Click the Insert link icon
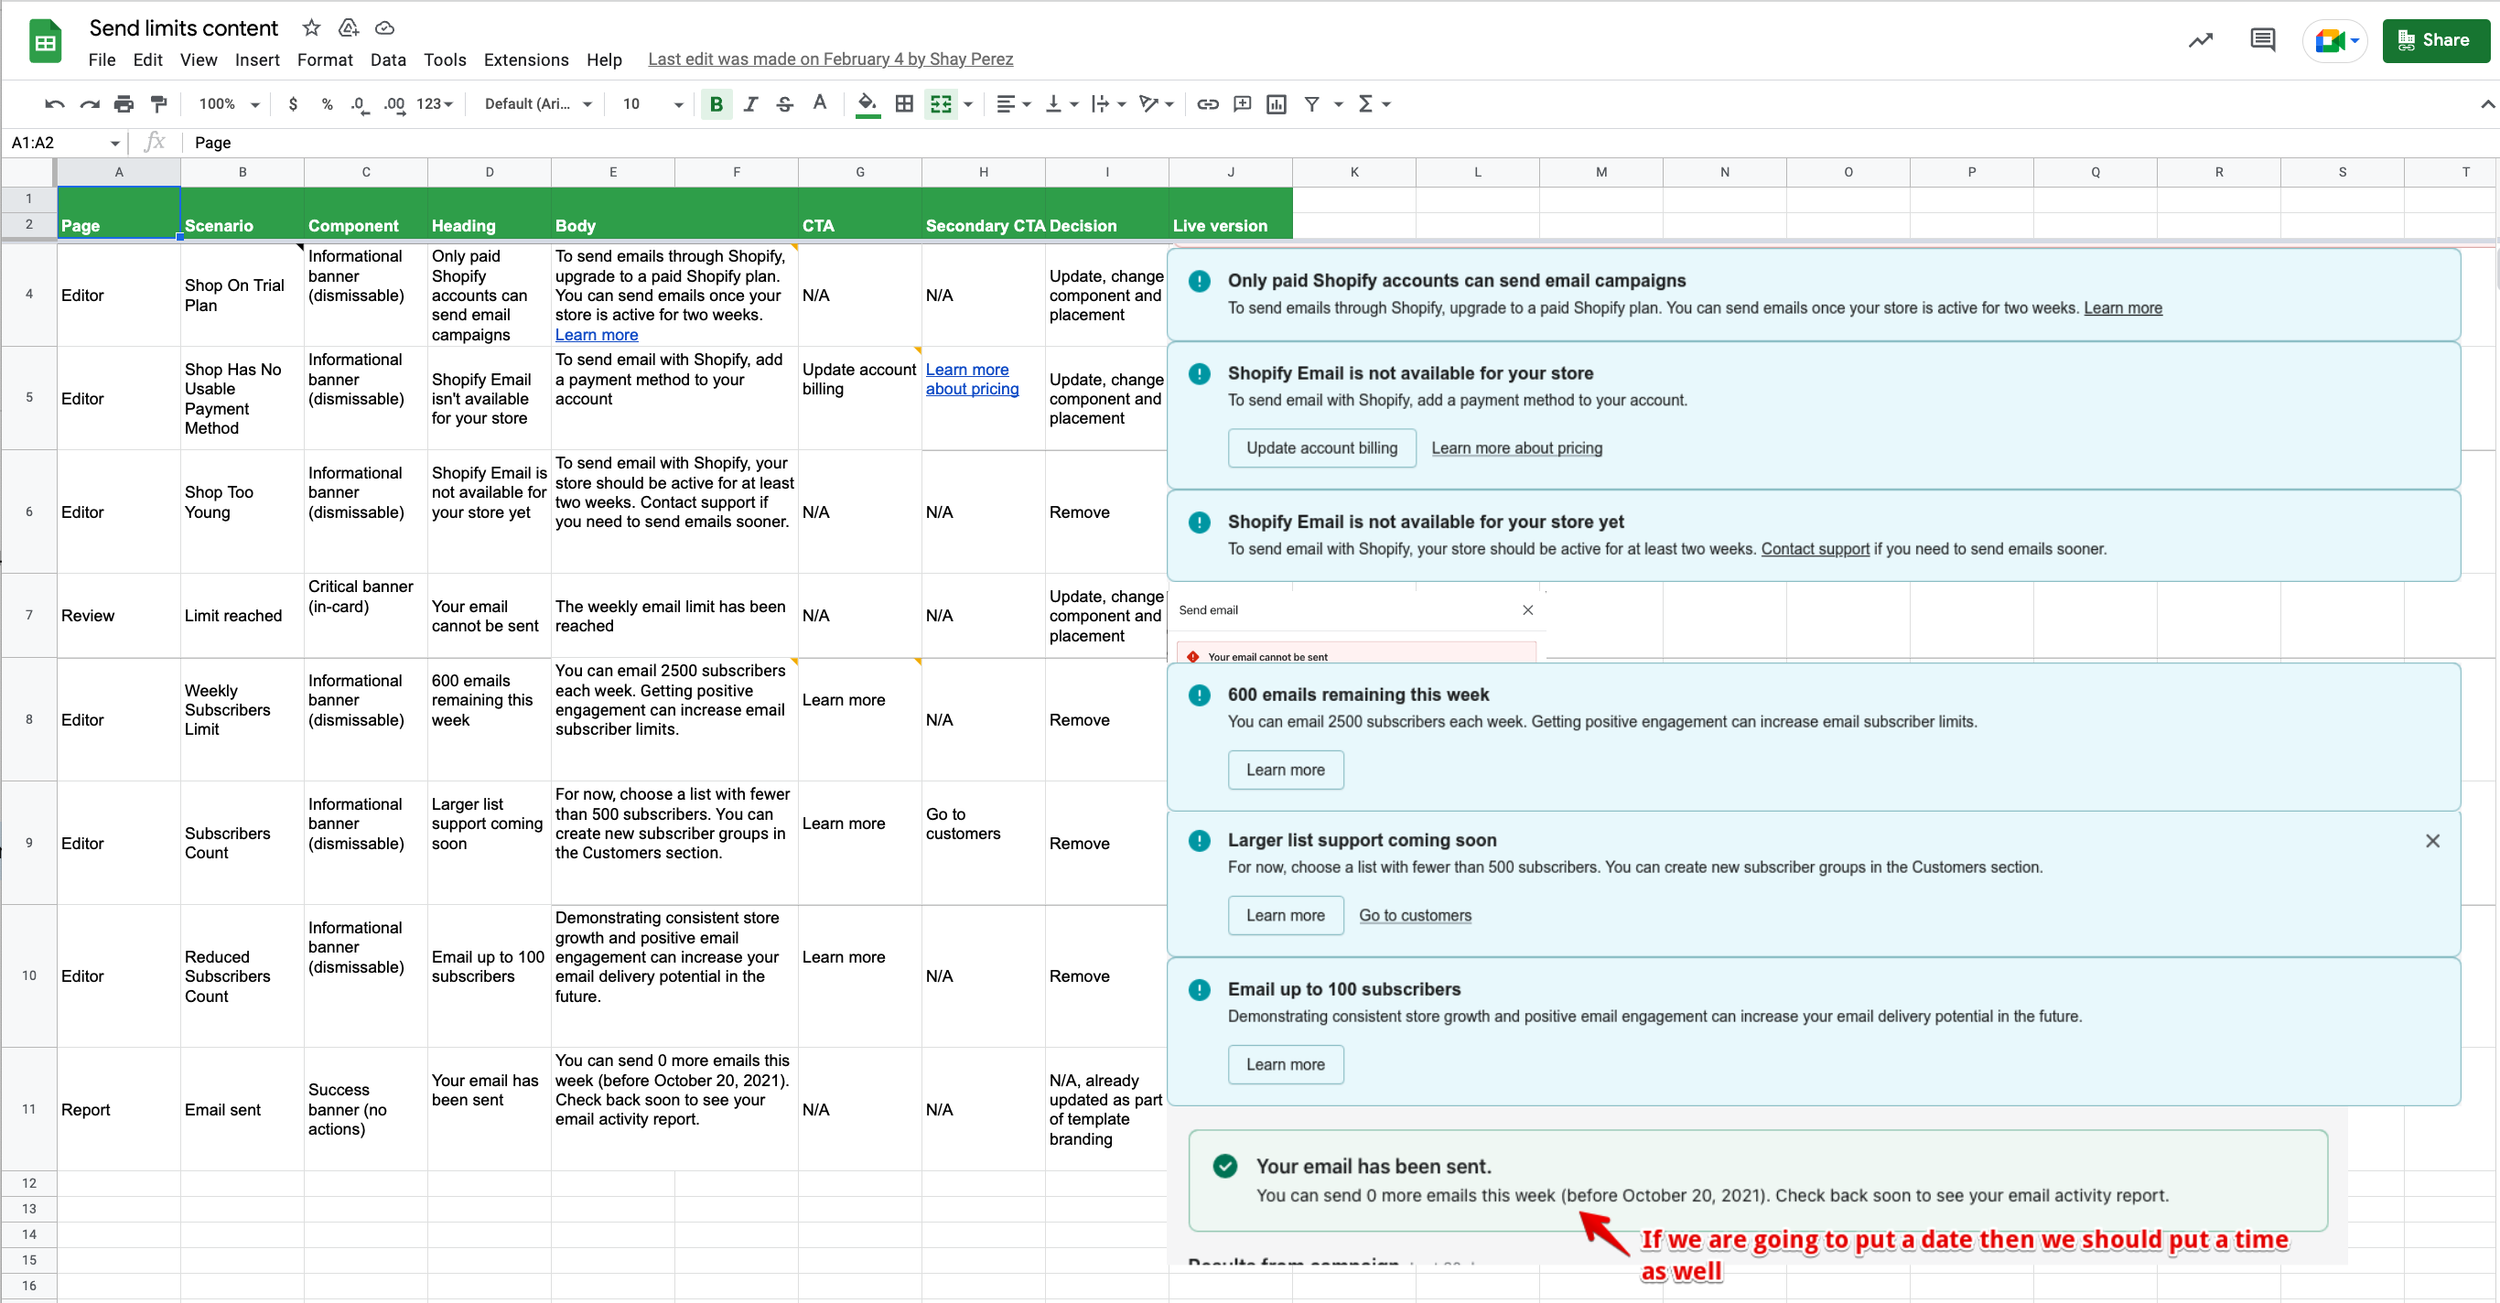Viewport: 2500px width, 1303px height. pyautogui.click(x=1208, y=104)
